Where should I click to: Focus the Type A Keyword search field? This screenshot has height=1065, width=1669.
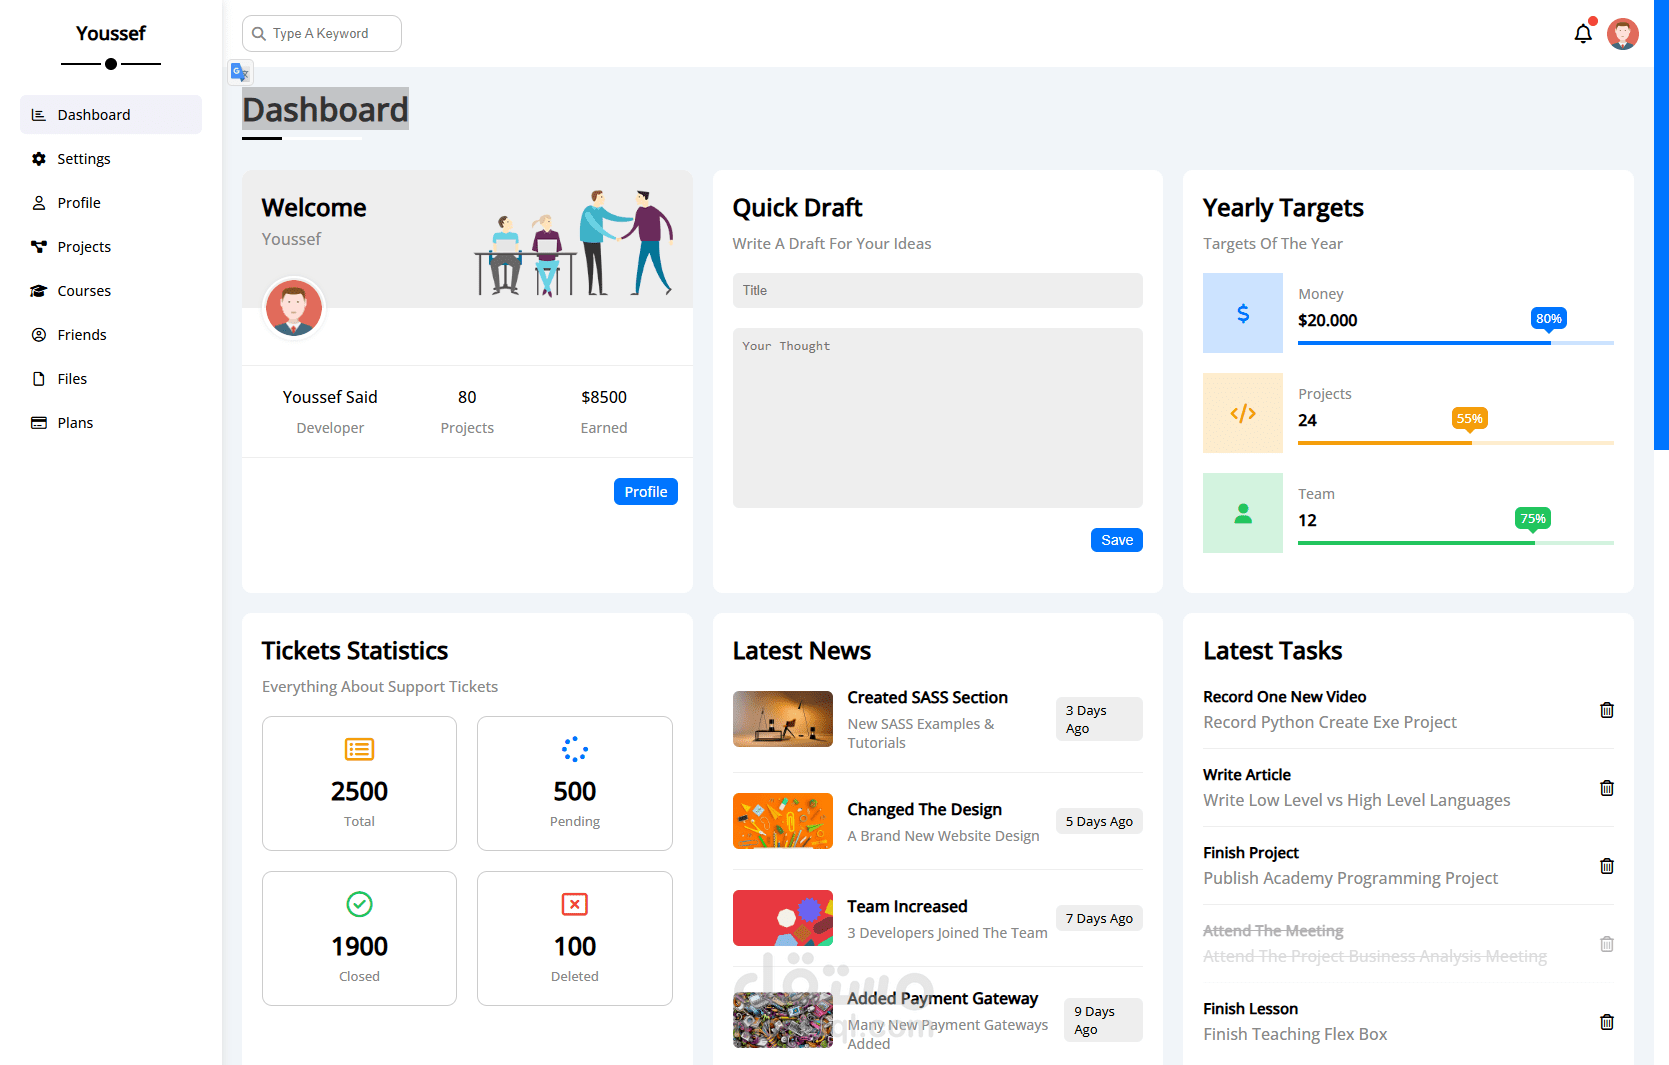[322, 34]
